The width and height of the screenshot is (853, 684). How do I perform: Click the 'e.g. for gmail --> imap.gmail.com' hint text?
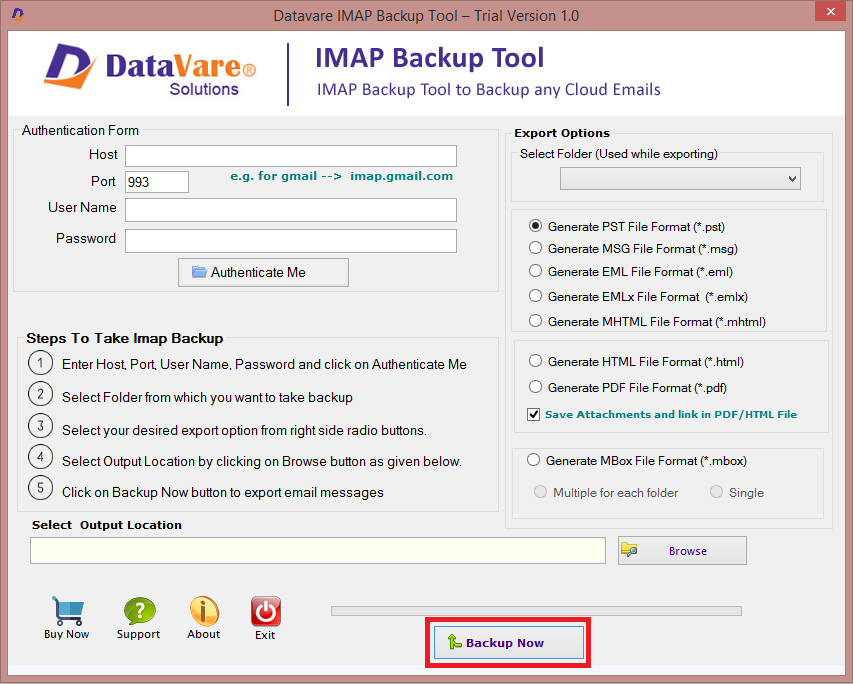click(342, 176)
